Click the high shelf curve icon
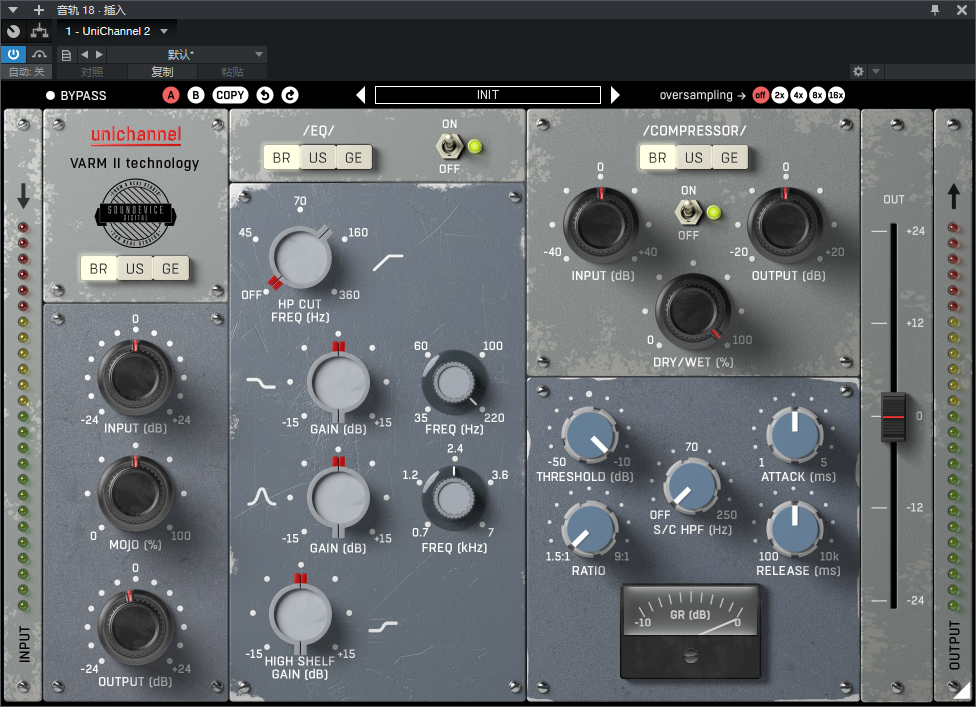 click(383, 627)
